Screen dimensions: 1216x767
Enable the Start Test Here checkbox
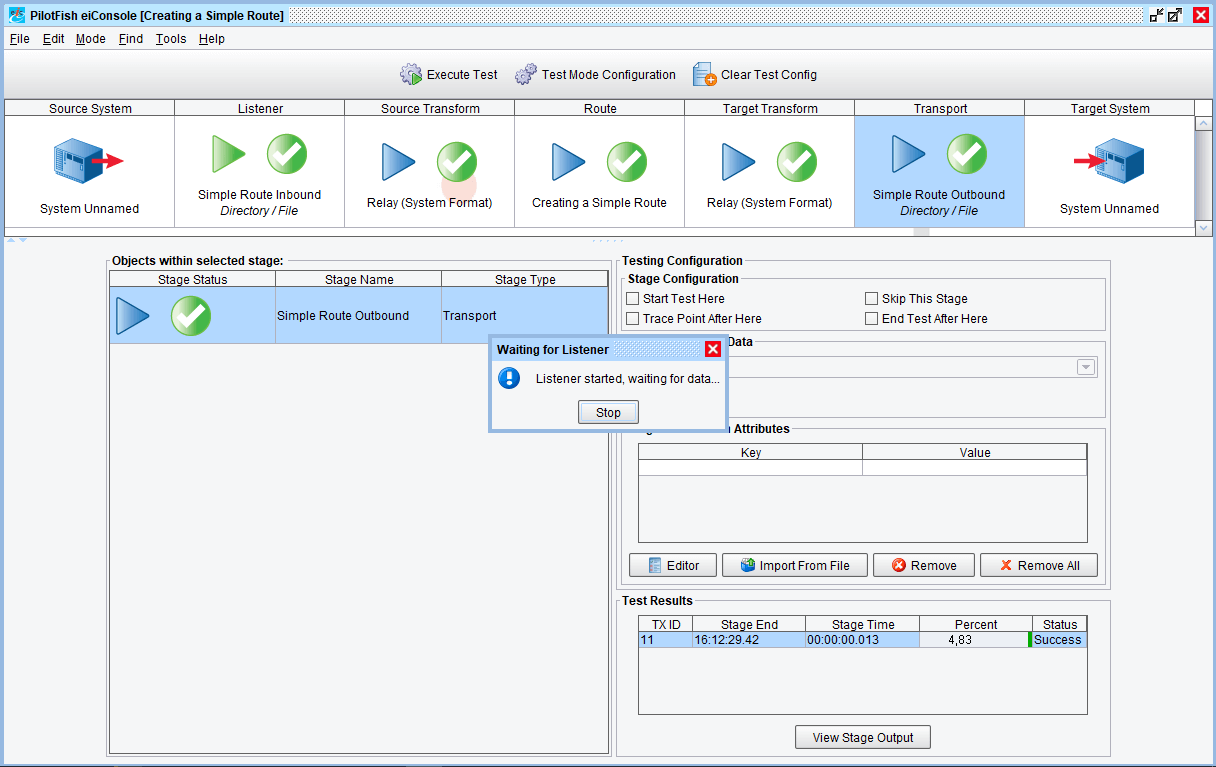click(x=632, y=299)
